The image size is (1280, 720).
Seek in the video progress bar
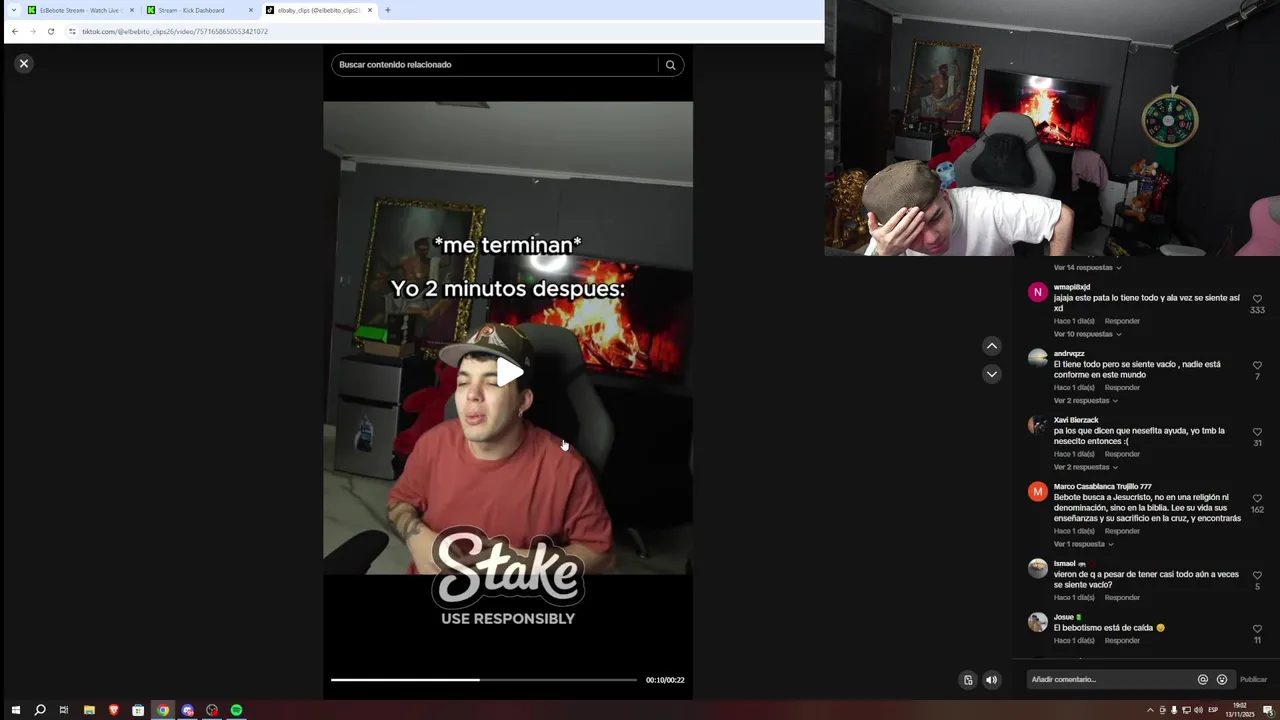(484, 680)
